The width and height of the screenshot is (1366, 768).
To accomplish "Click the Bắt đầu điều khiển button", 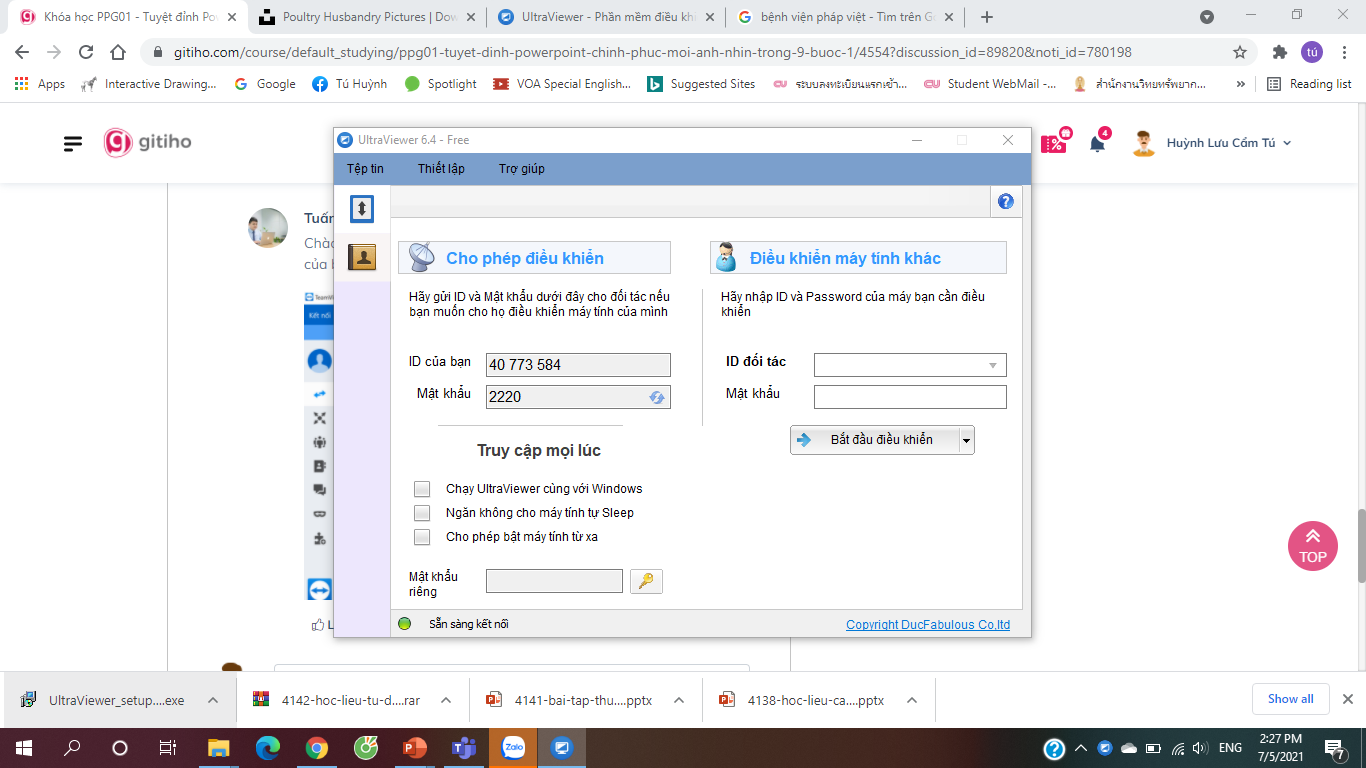I will 874,440.
